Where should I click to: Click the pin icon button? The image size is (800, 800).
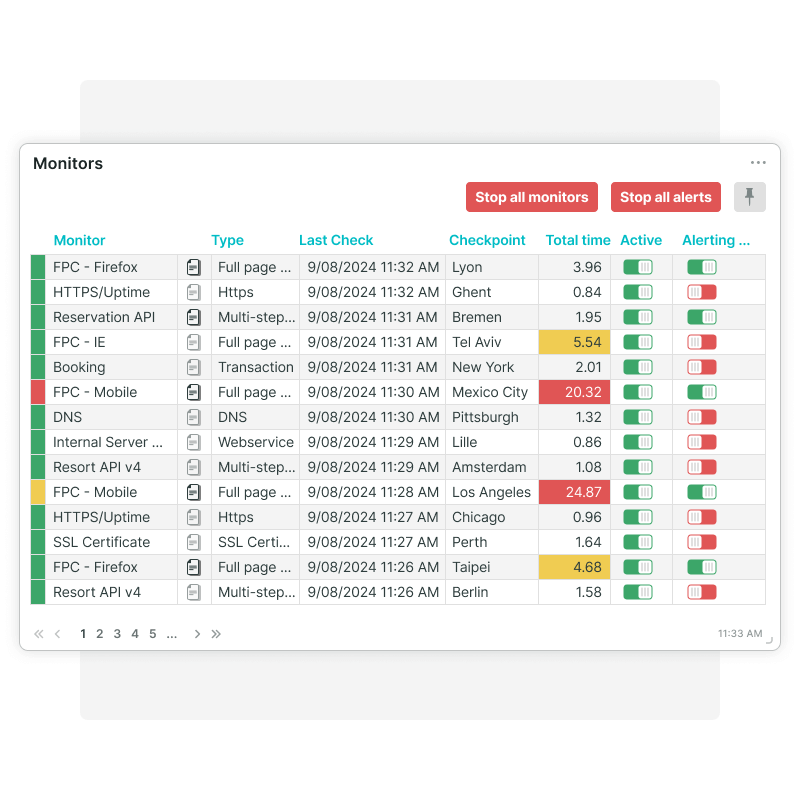coord(749,197)
